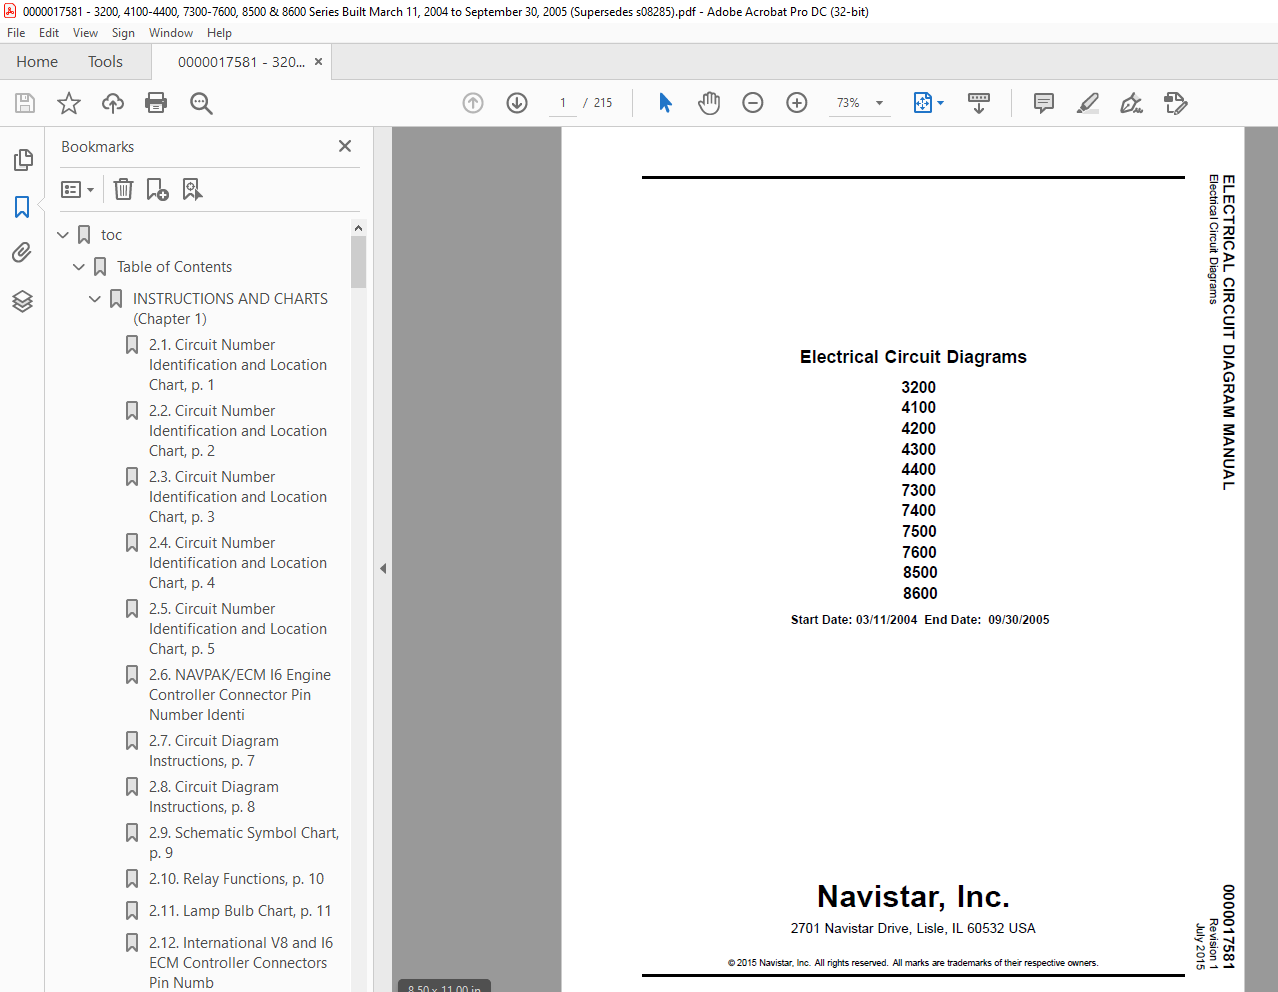
Task: Show Page Thumbnails panel
Action: click(x=22, y=160)
